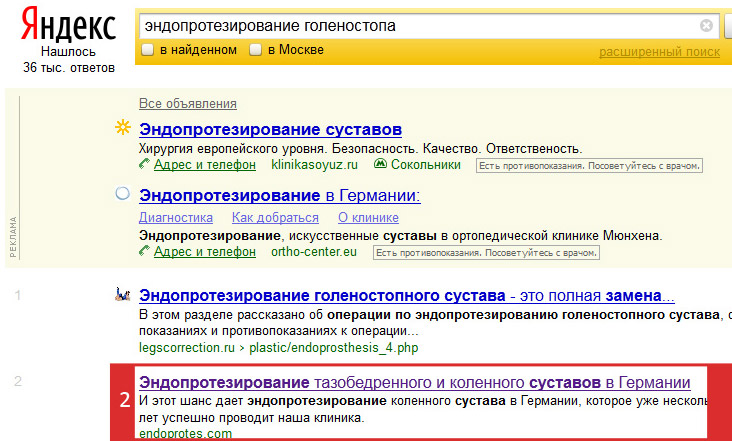Open the highlighted endoprotes.com result title
732x441 pixels.
[415, 383]
